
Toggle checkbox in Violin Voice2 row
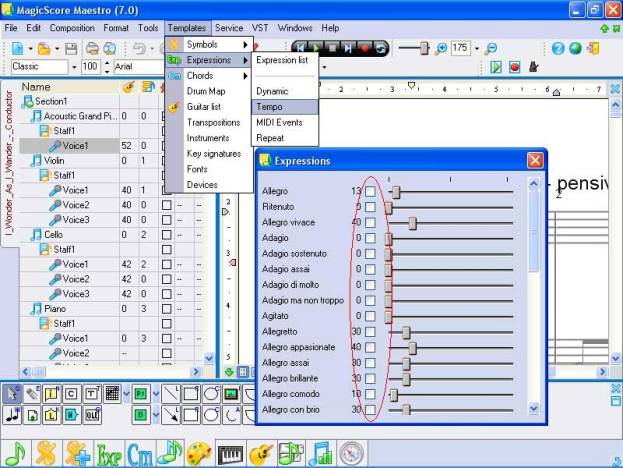click(167, 205)
